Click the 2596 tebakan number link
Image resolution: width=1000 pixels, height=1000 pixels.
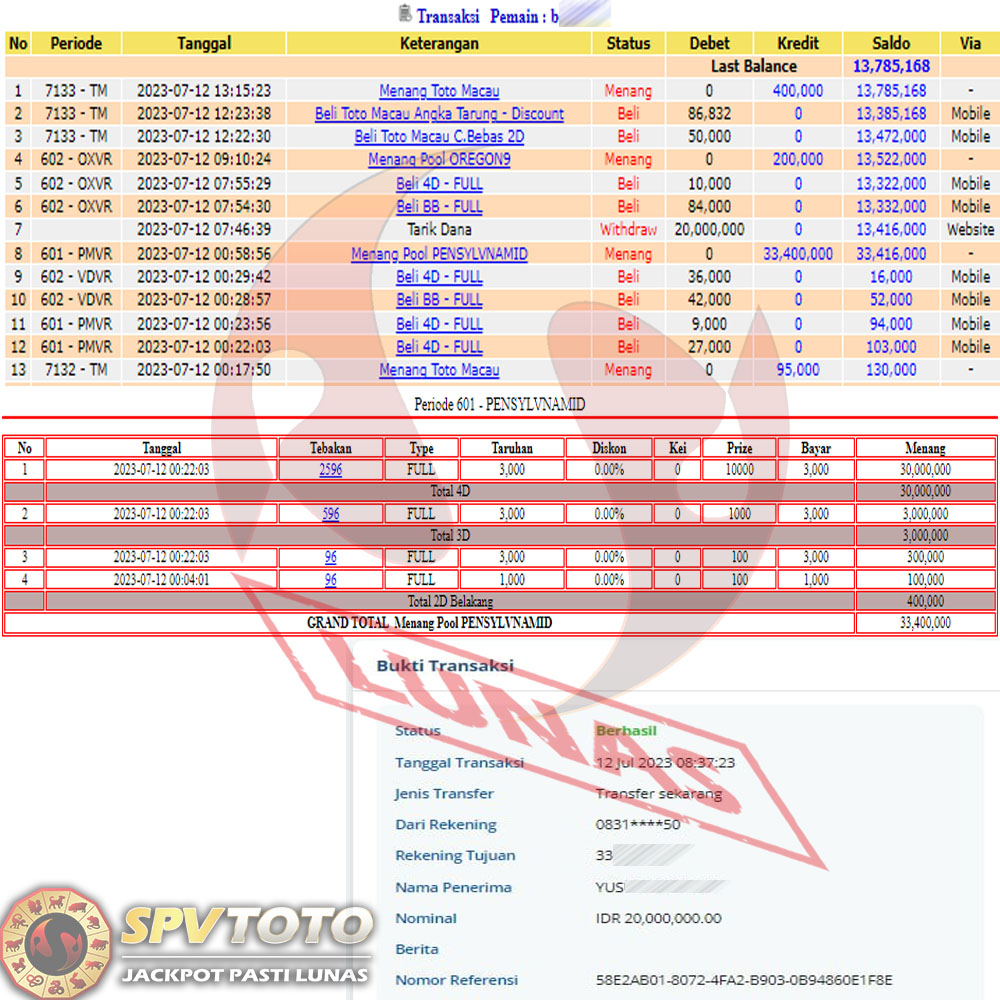point(330,470)
